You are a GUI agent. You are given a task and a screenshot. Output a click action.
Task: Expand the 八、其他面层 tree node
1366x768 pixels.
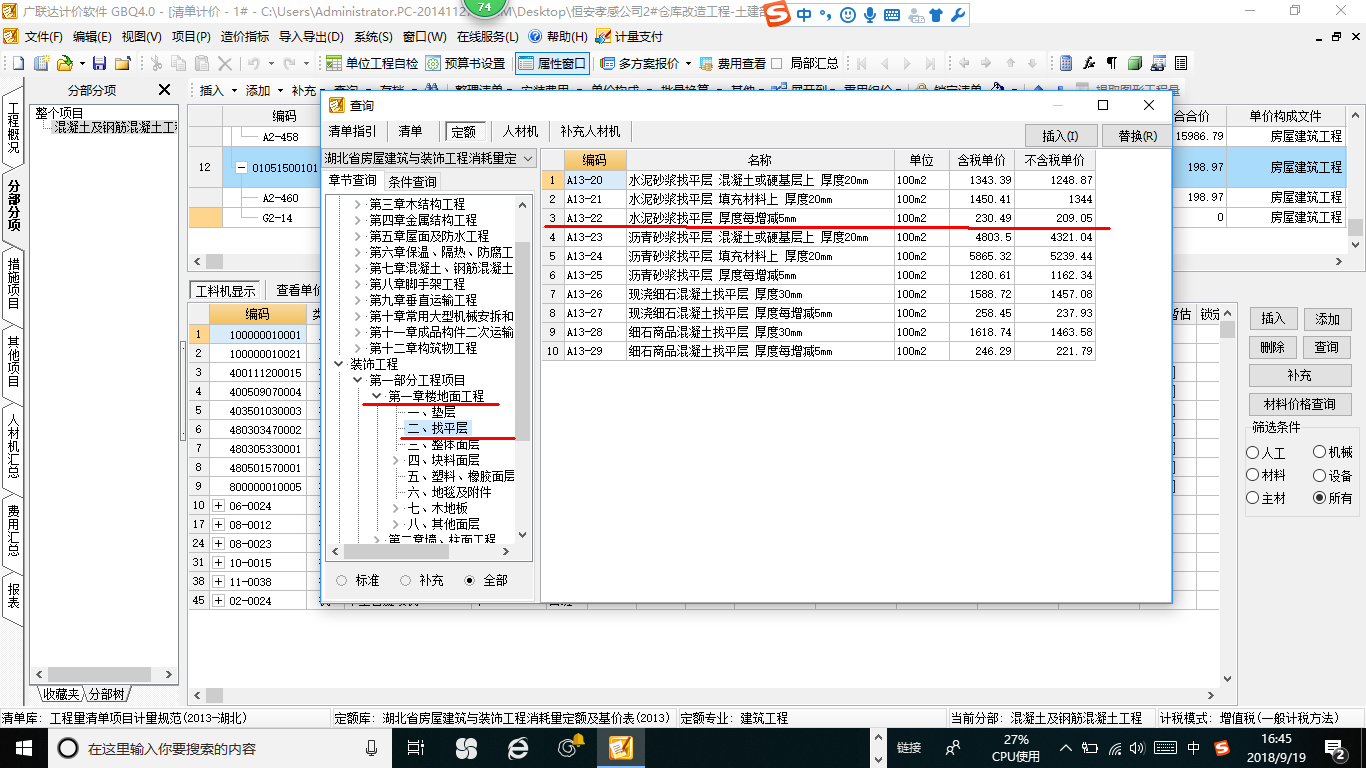pos(396,524)
